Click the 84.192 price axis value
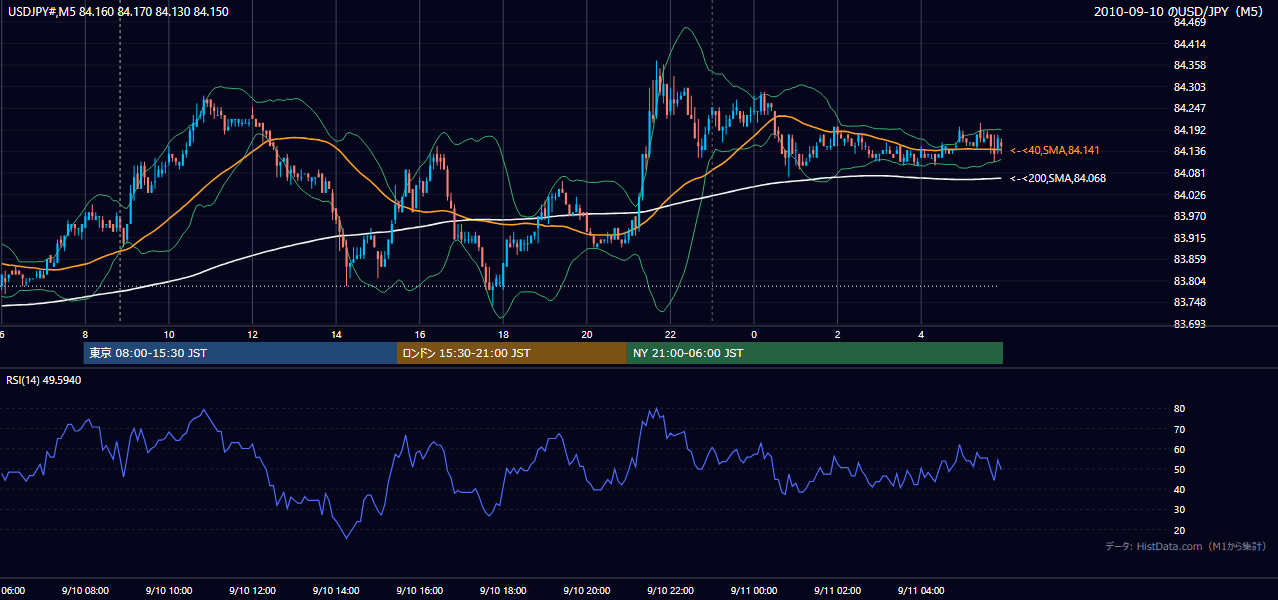Viewport: 1278px width, 600px height. click(x=1189, y=130)
